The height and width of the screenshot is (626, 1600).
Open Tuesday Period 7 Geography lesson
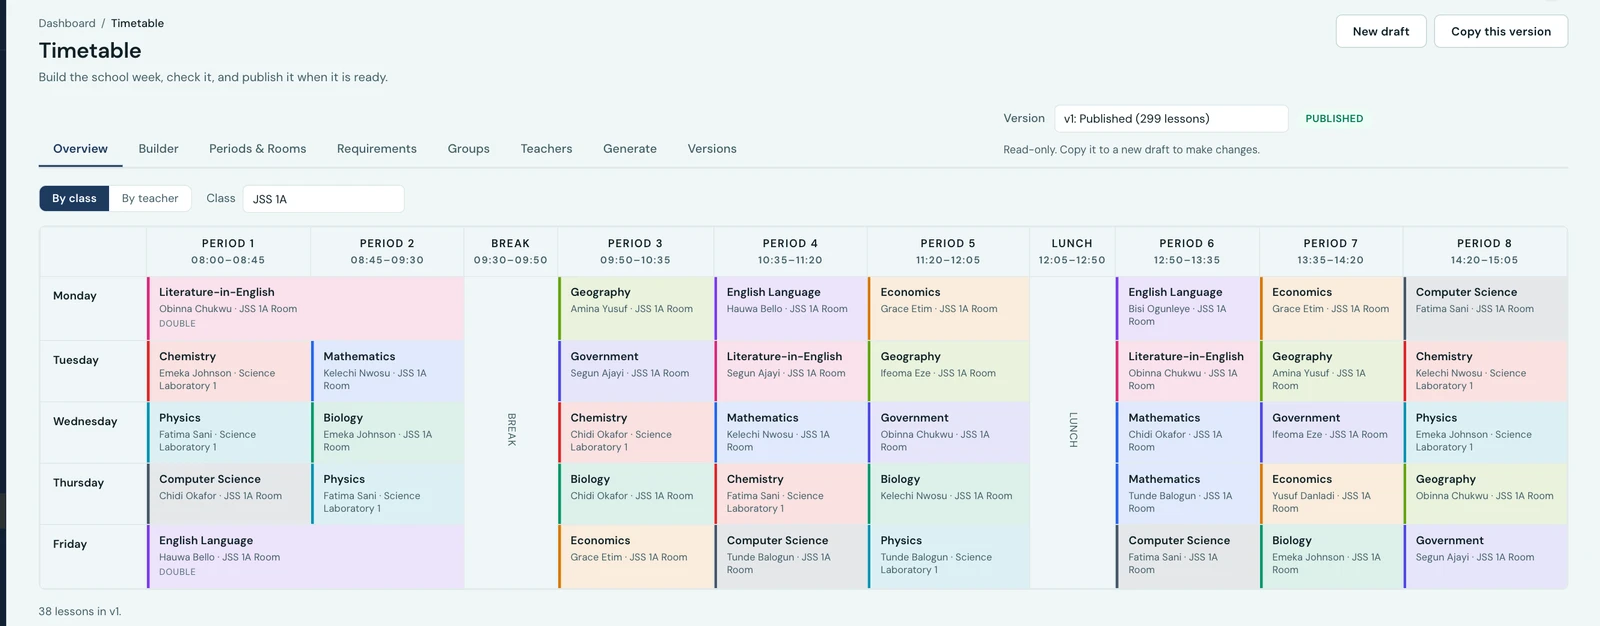click(x=1332, y=371)
